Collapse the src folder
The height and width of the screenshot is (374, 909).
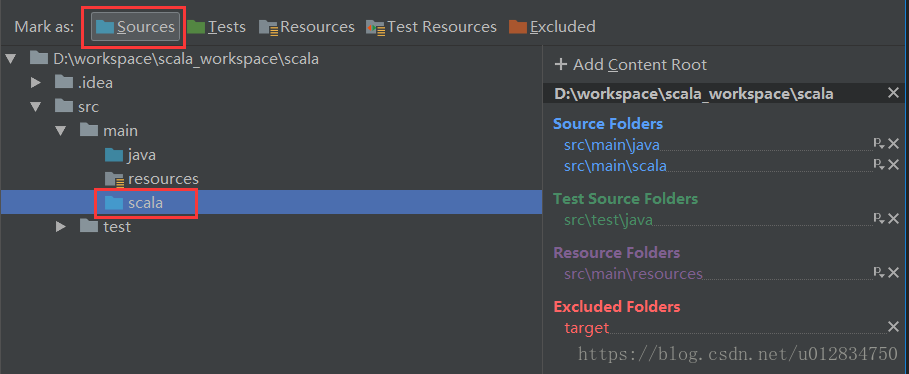click(x=36, y=107)
